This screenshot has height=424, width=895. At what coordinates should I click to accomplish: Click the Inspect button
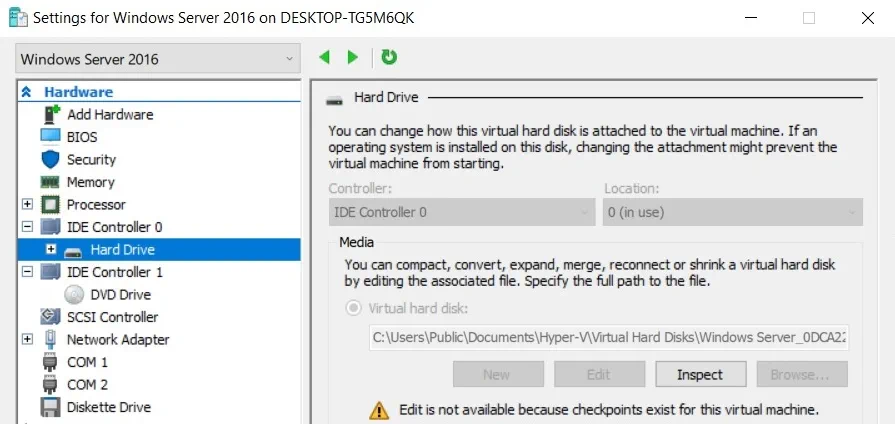tap(699, 374)
